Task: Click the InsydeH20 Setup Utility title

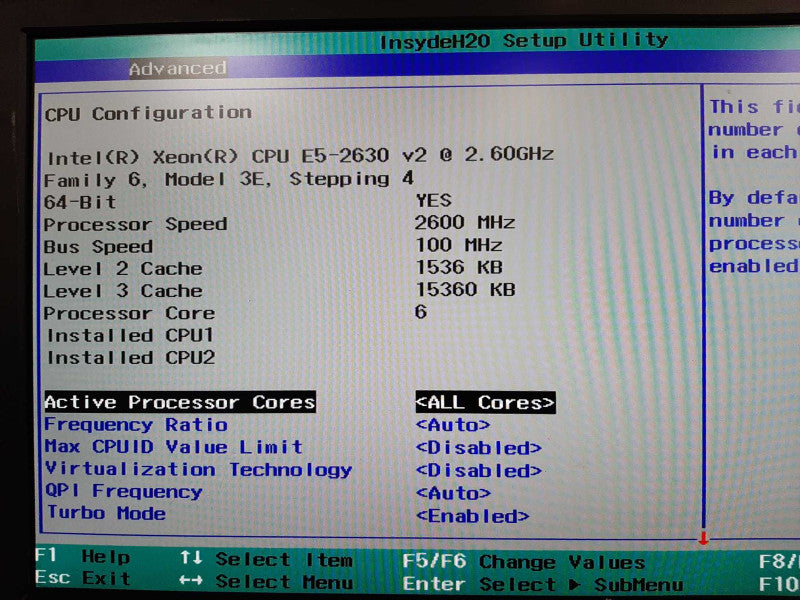Action: (524, 40)
